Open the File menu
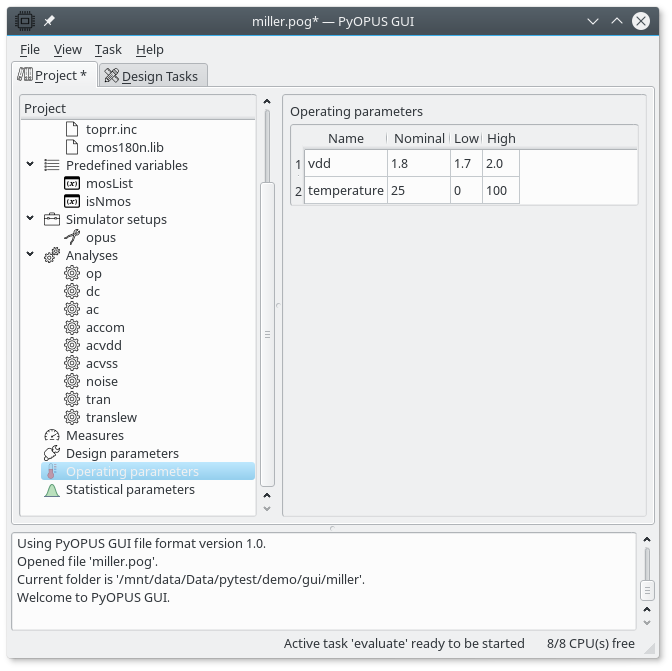 30,49
